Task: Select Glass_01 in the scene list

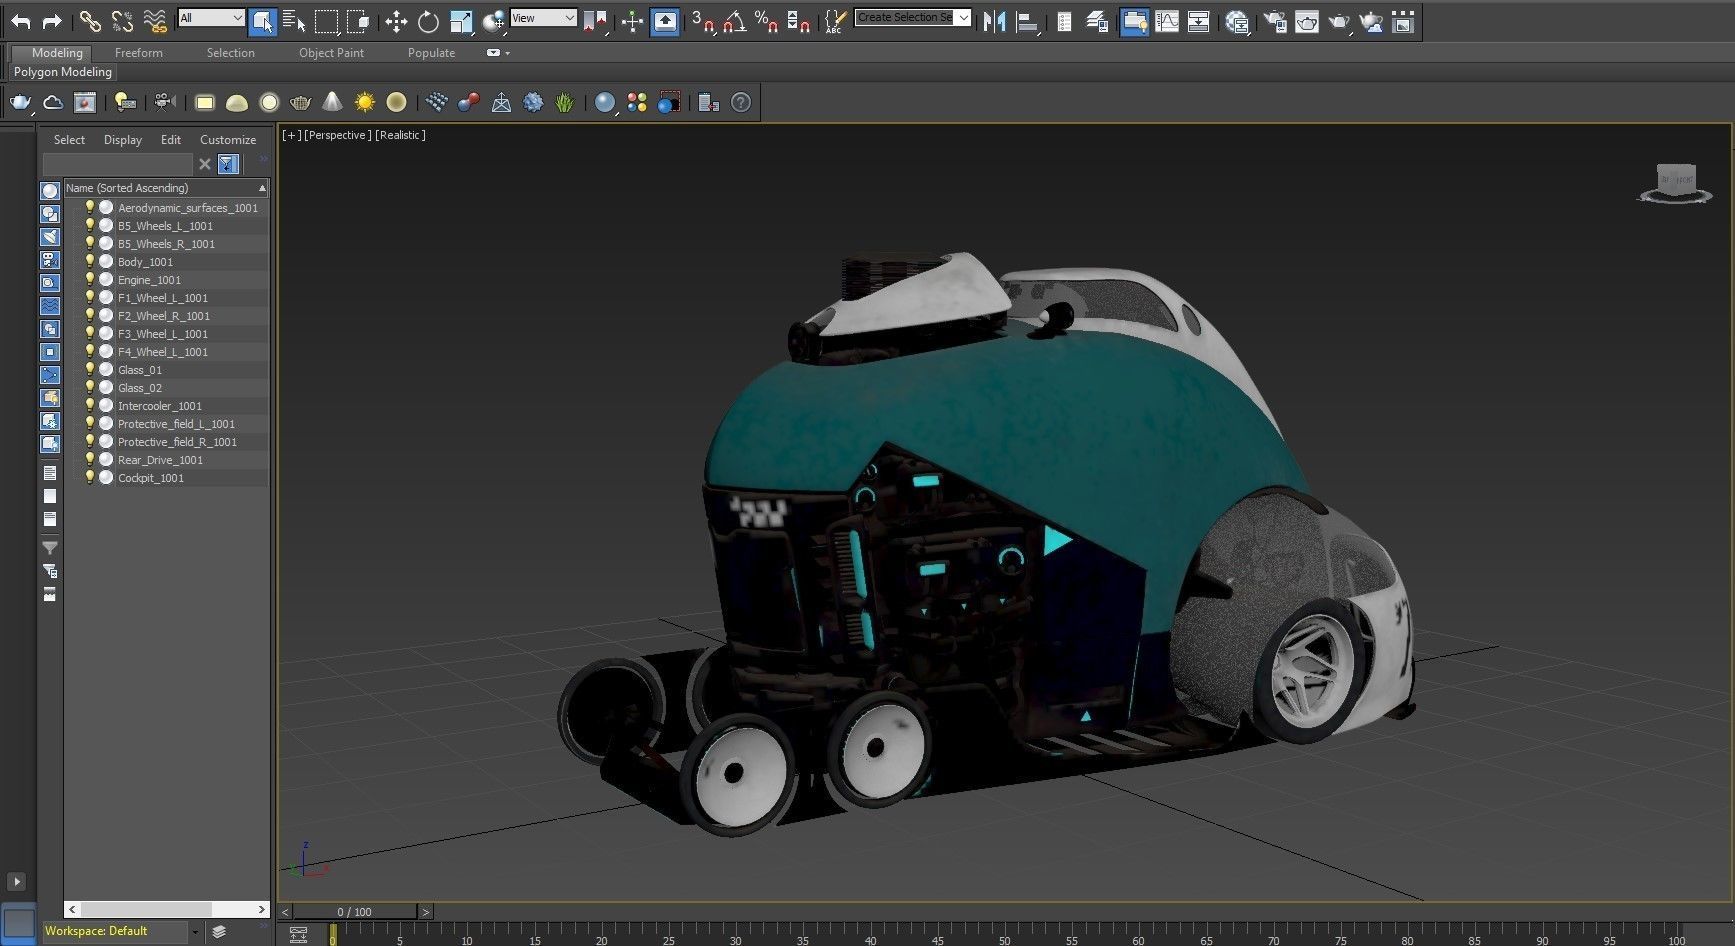Action: point(140,370)
